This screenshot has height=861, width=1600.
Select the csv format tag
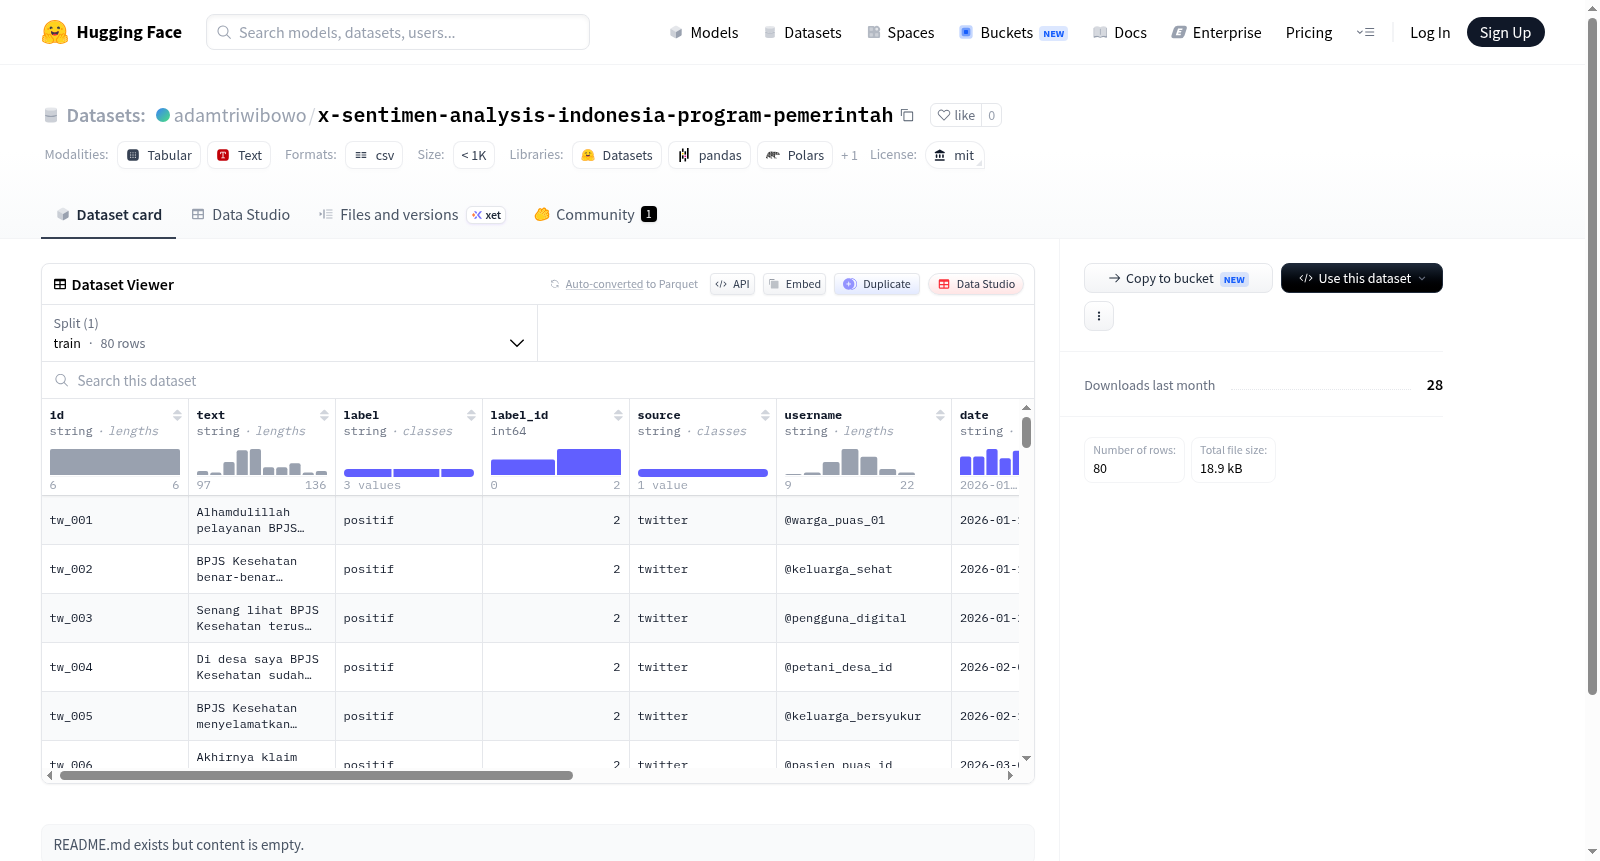[374, 155]
